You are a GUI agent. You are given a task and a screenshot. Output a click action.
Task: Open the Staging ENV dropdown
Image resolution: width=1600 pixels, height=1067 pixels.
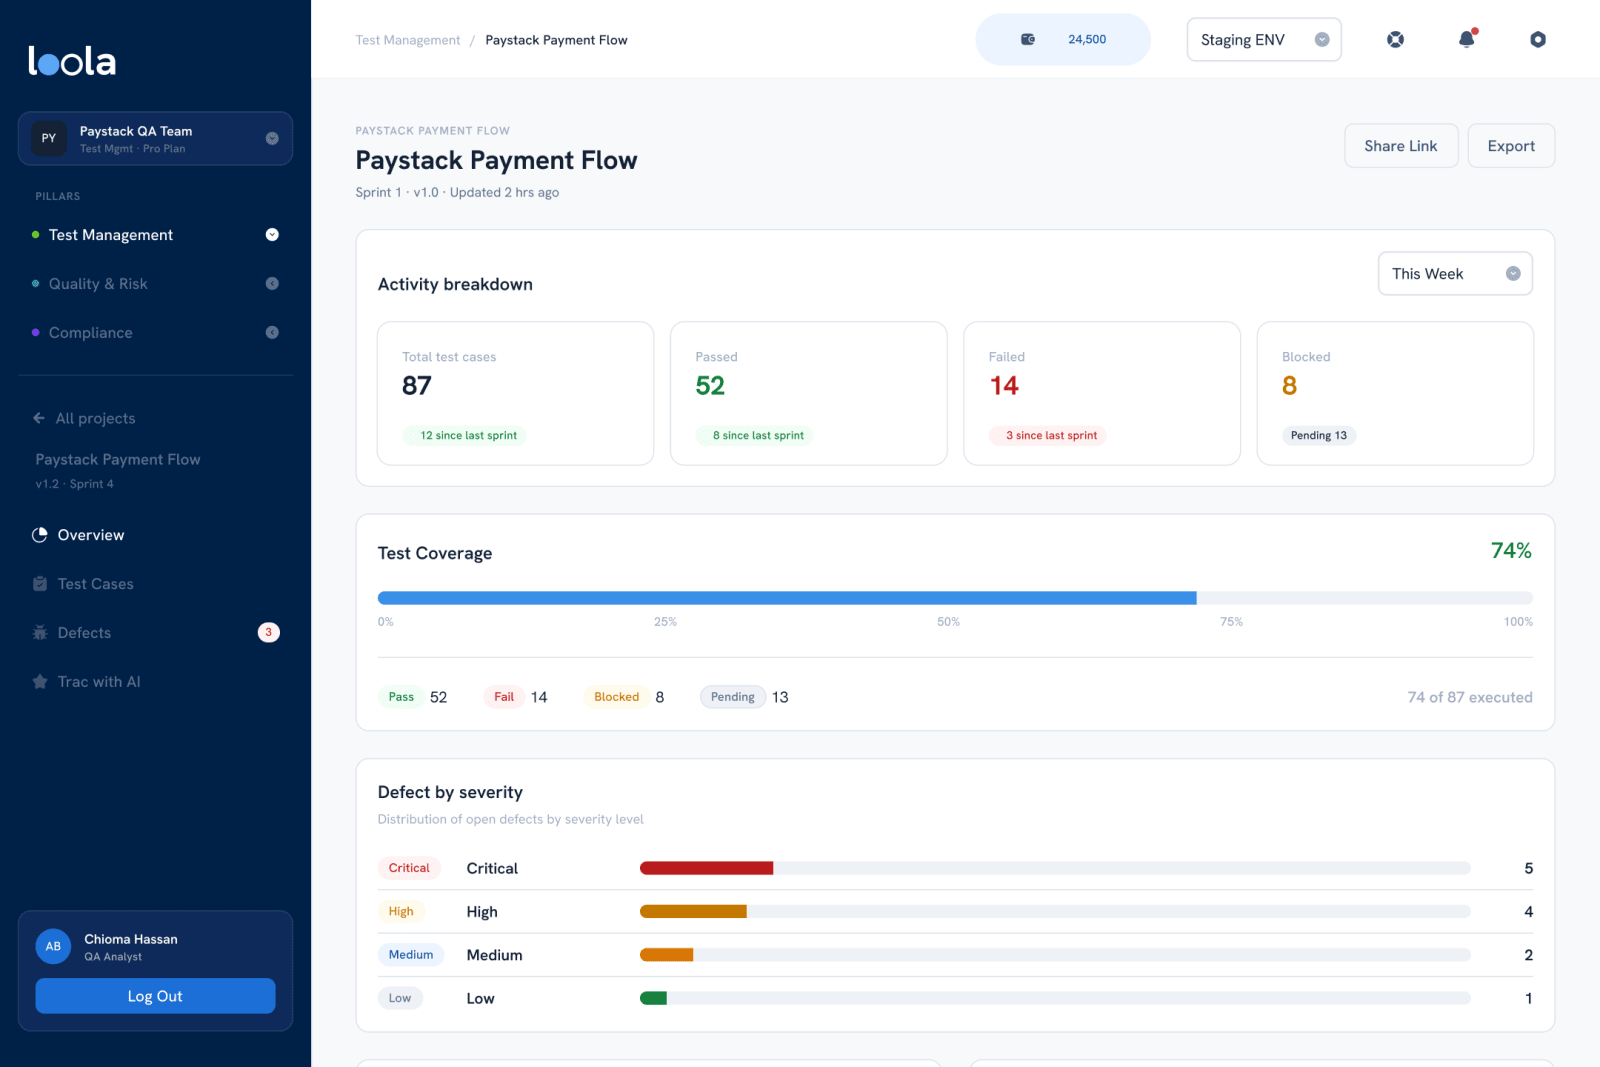[x=1264, y=40]
